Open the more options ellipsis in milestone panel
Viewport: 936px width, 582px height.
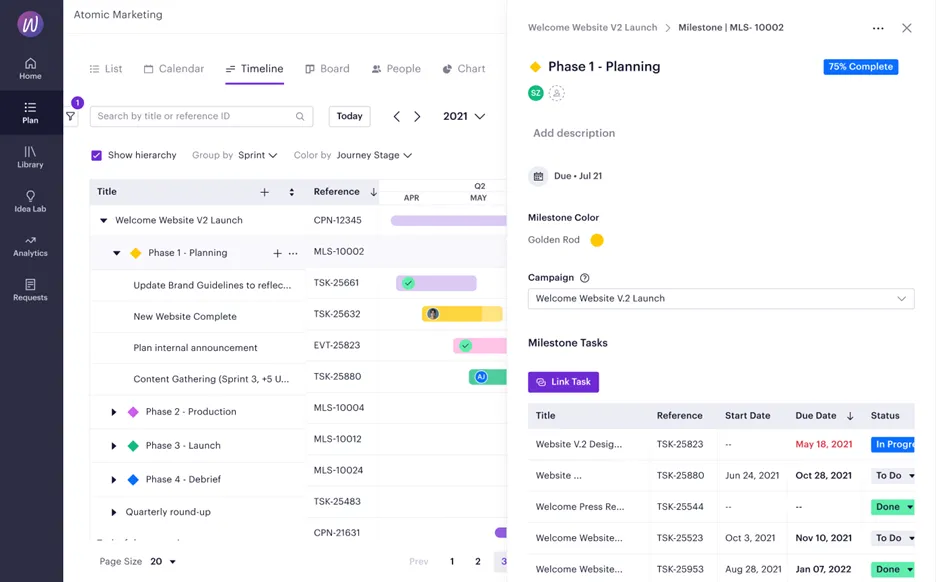878,28
